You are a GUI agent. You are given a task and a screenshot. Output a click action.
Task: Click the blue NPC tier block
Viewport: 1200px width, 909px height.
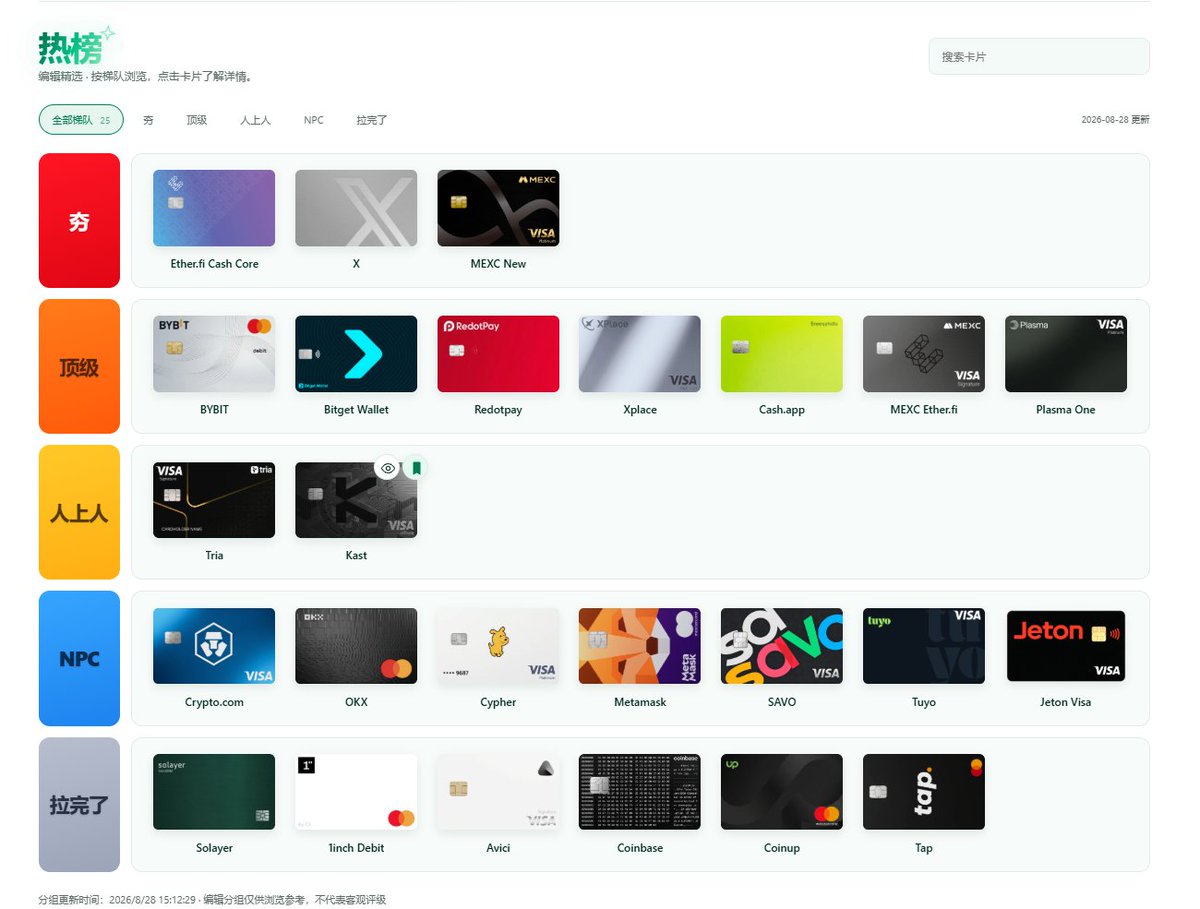[79, 659]
